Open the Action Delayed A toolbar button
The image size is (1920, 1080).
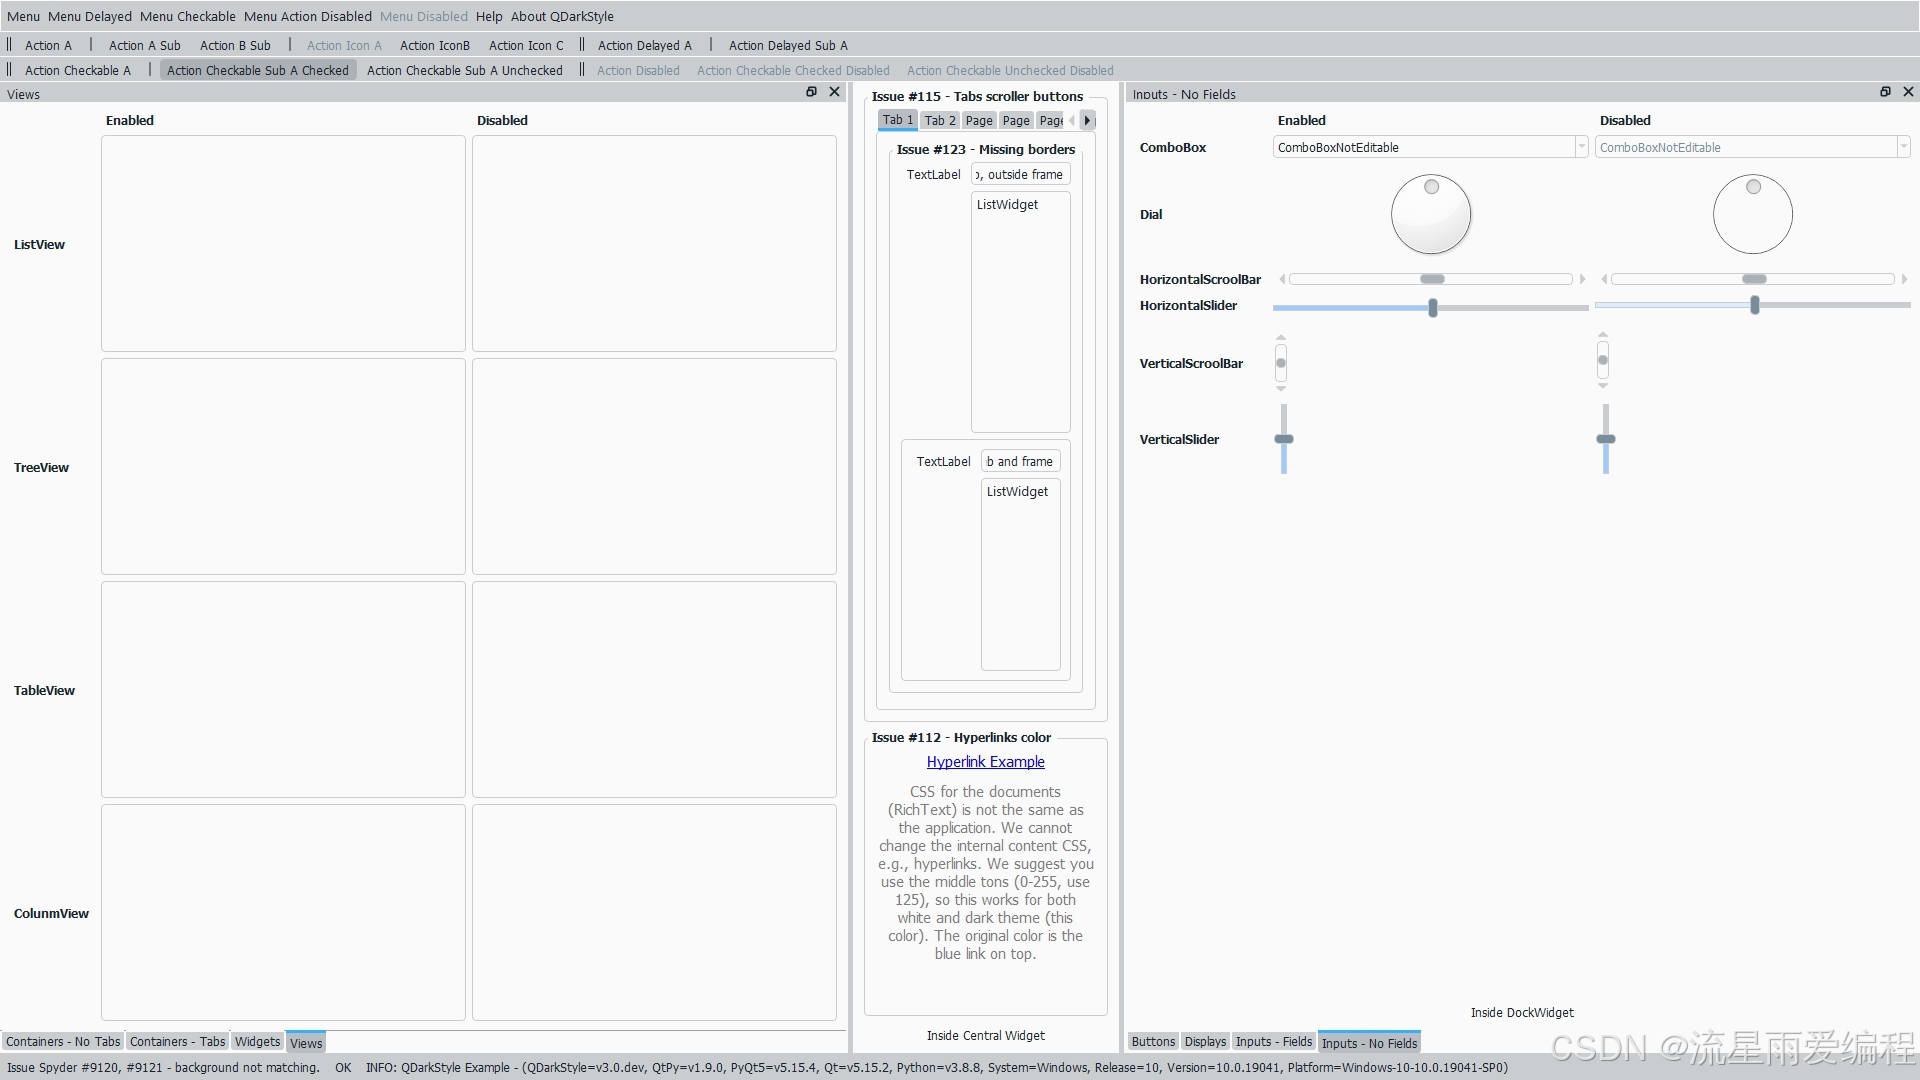click(x=644, y=45)
